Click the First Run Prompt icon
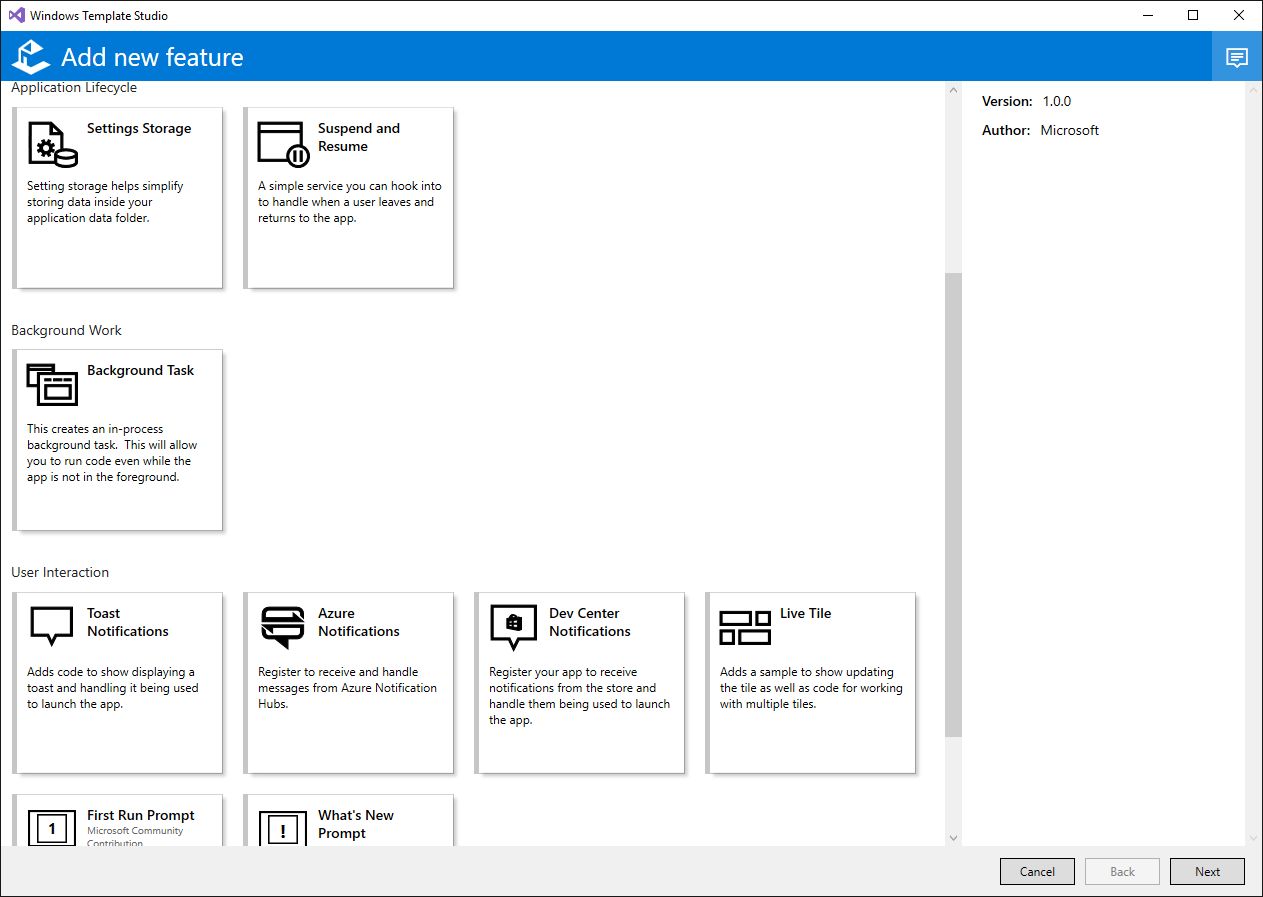 point(52,828)
